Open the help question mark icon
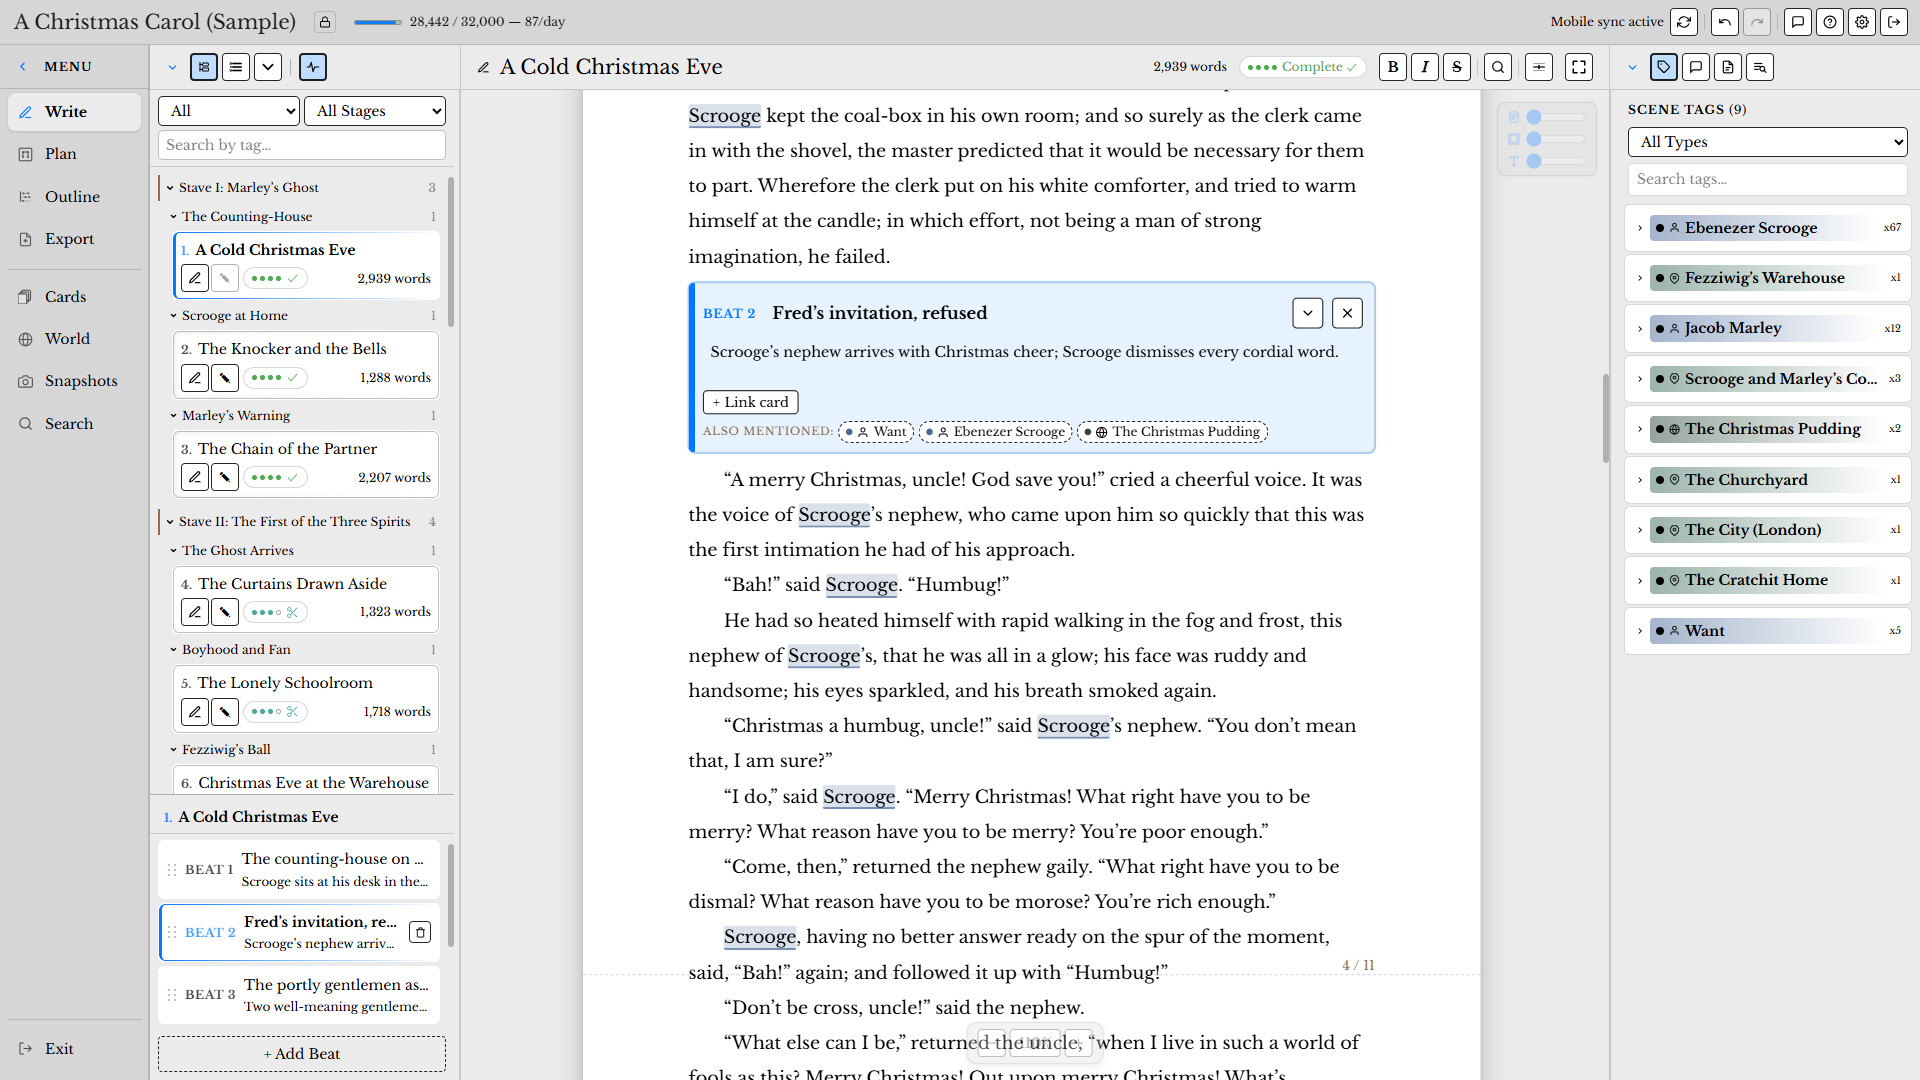The height and width of the screenshot is (1080, 1920). (x=1830, y=21)
